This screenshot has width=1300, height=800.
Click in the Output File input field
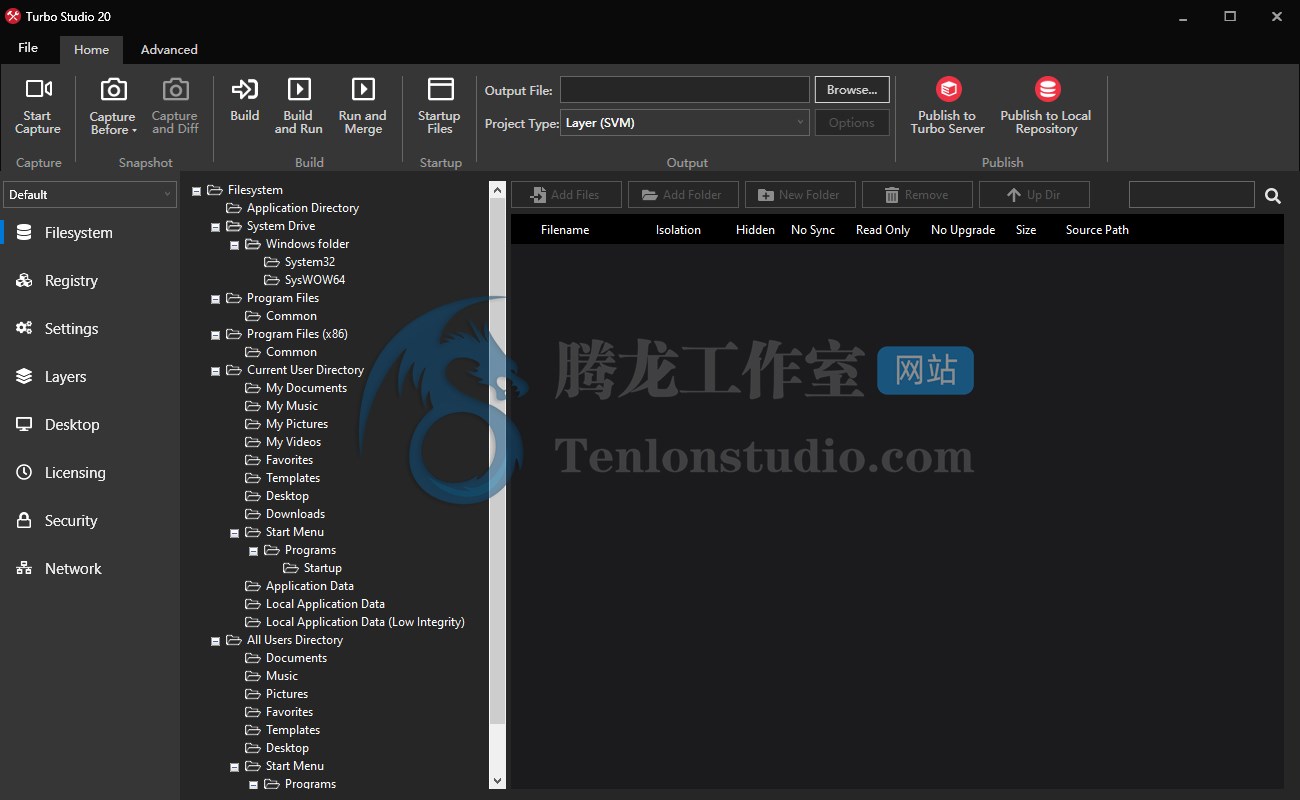[x=685, y=90]
